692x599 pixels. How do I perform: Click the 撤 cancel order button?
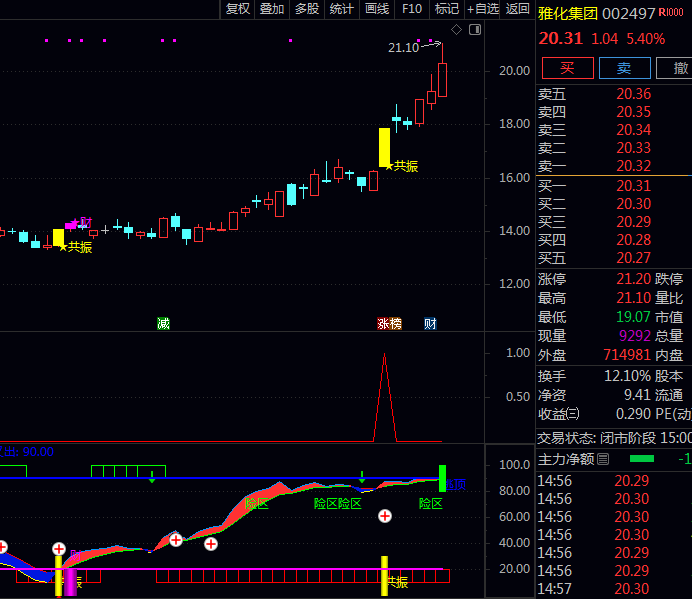[675, 68]
